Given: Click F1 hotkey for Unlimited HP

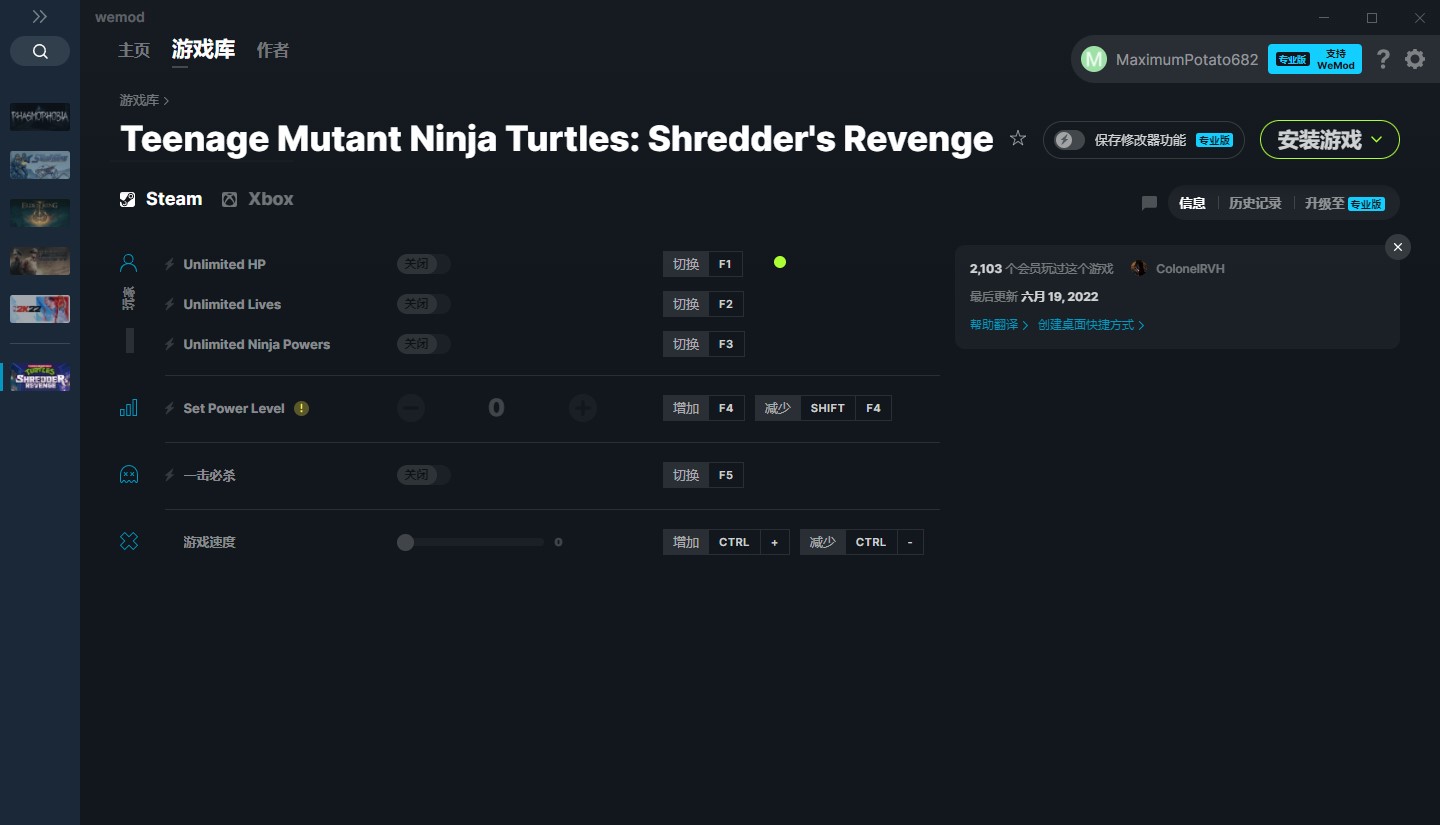Looking at the screenshot, I should [x=725, y=264].
